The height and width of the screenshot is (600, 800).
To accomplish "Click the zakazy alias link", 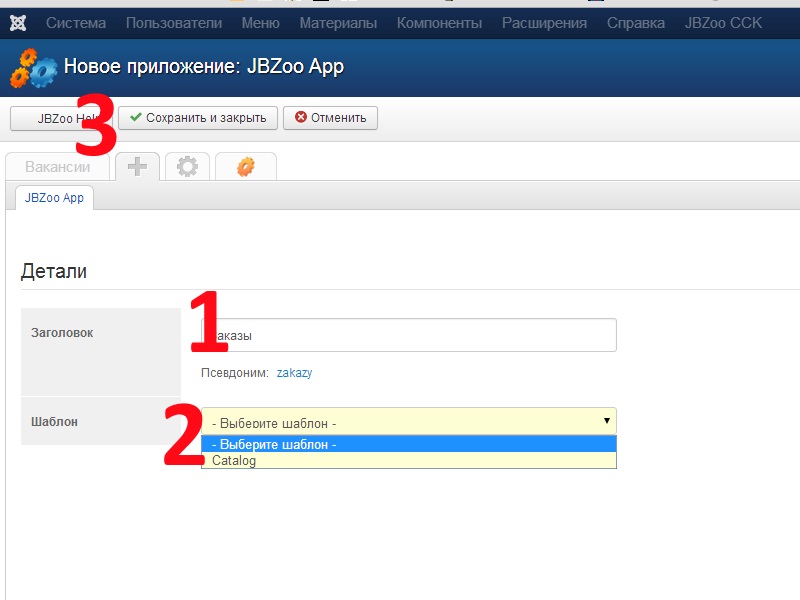I will 294,373.
